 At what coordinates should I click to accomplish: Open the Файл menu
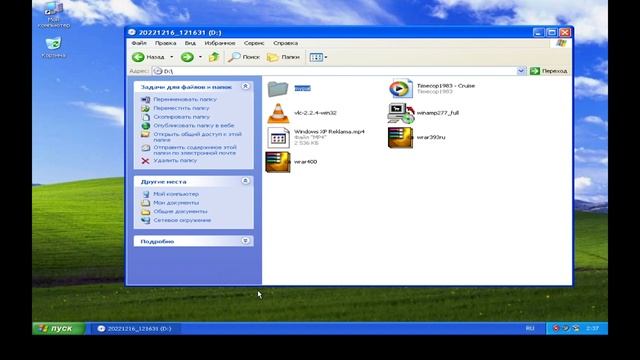point(139,43)
